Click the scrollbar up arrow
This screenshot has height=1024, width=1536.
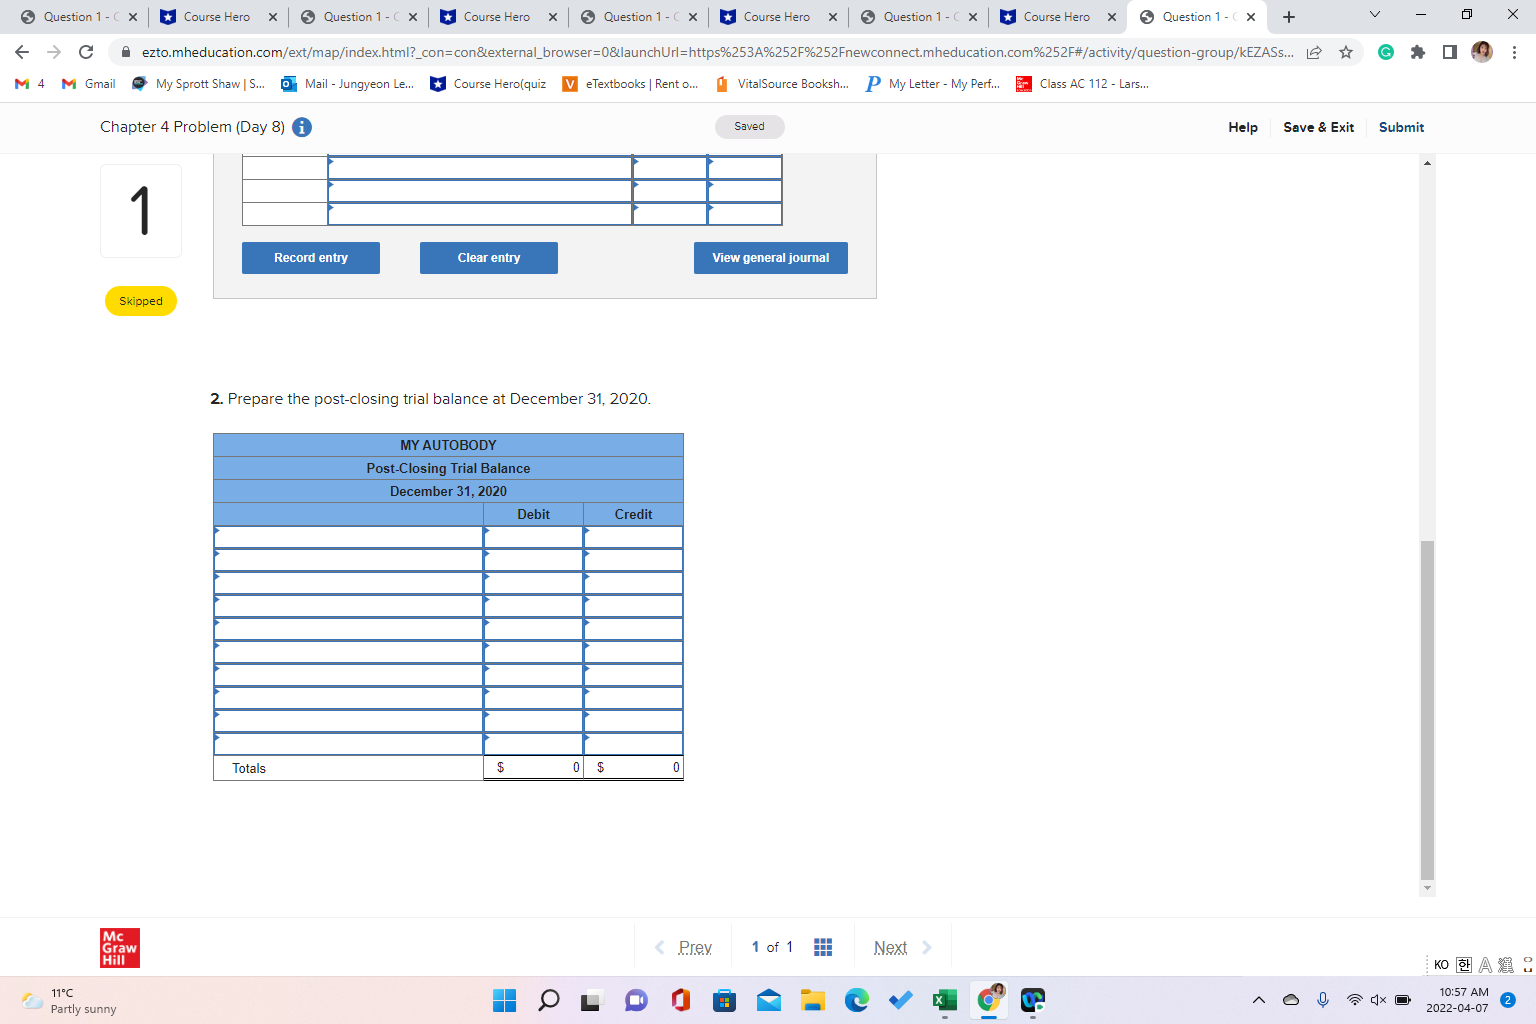pyautogui.click(x=1427, y=162)
